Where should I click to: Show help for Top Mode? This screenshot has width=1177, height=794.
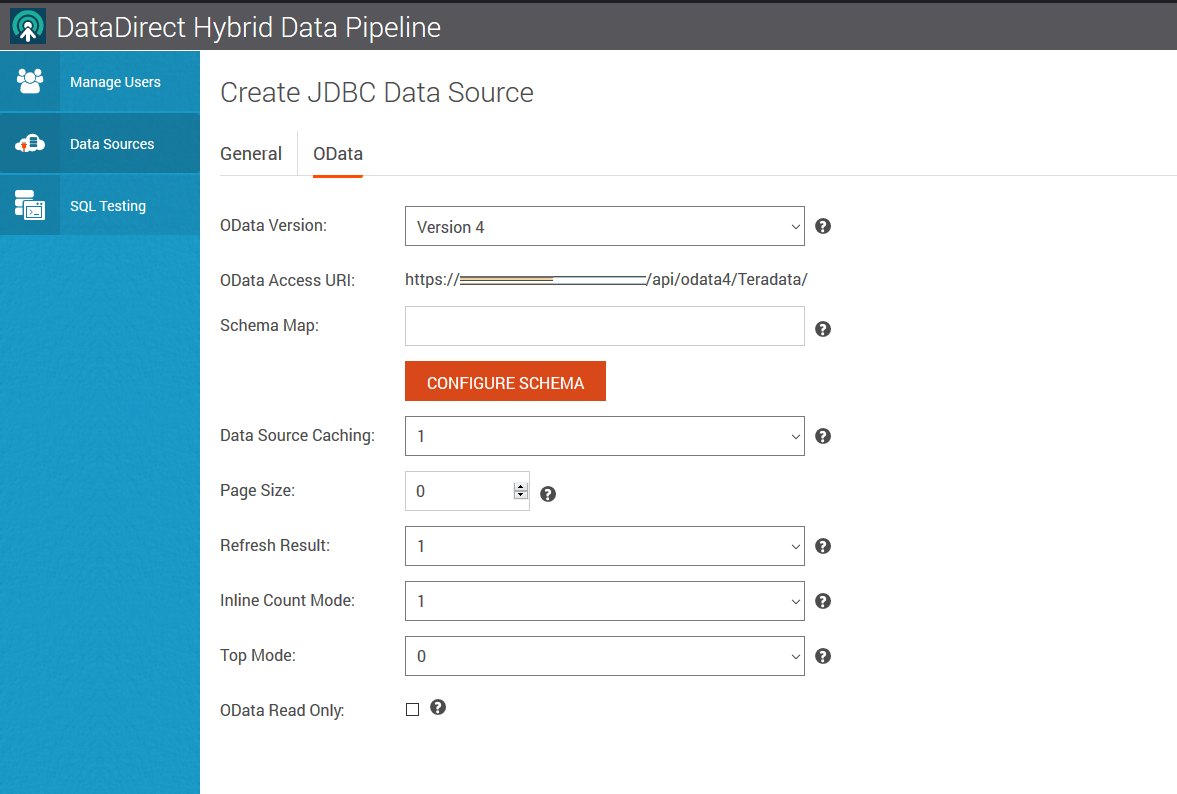coord(823,656)
